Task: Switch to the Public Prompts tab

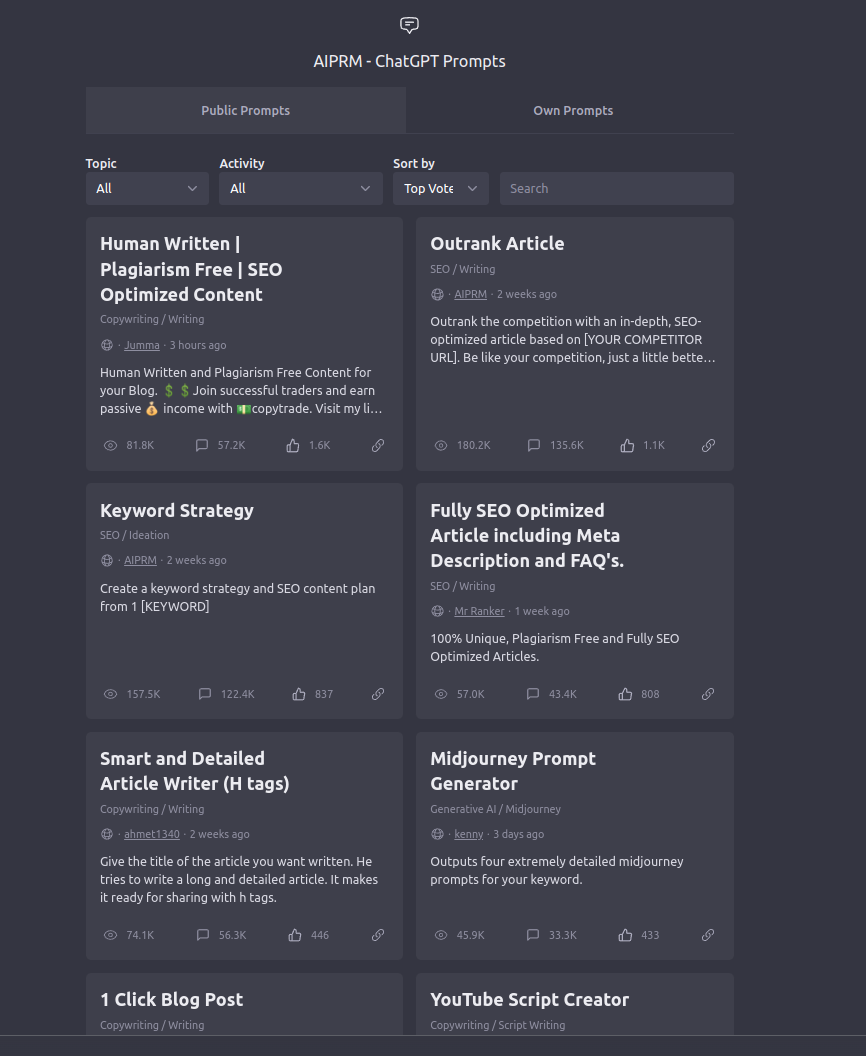Action: (x=246, y=110)
